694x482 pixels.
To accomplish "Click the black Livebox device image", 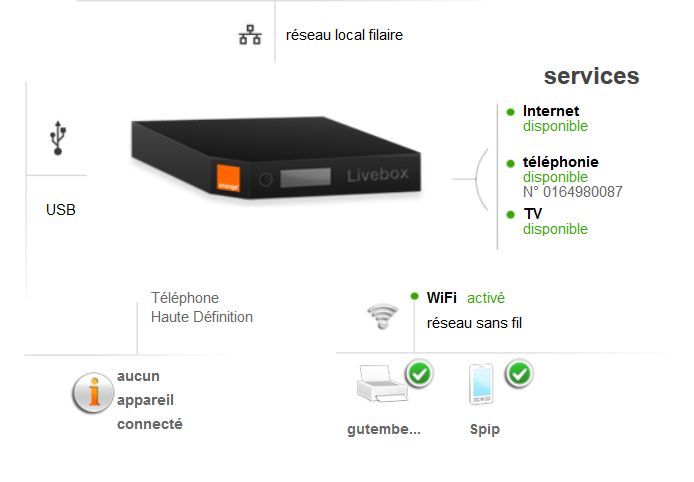I will click(x=276, y=158).
